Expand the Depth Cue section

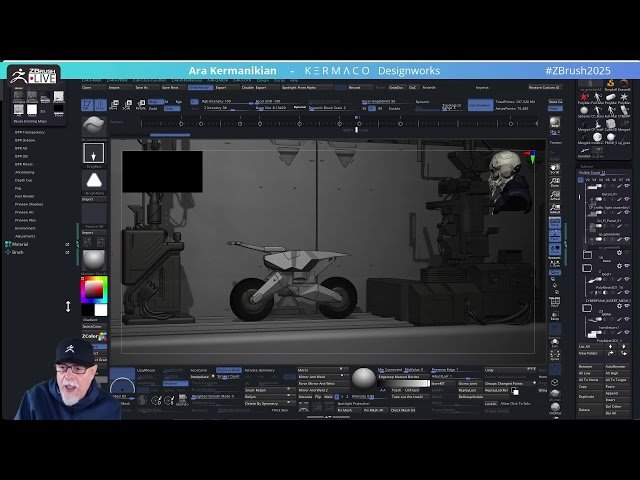[x=23, y=180]
